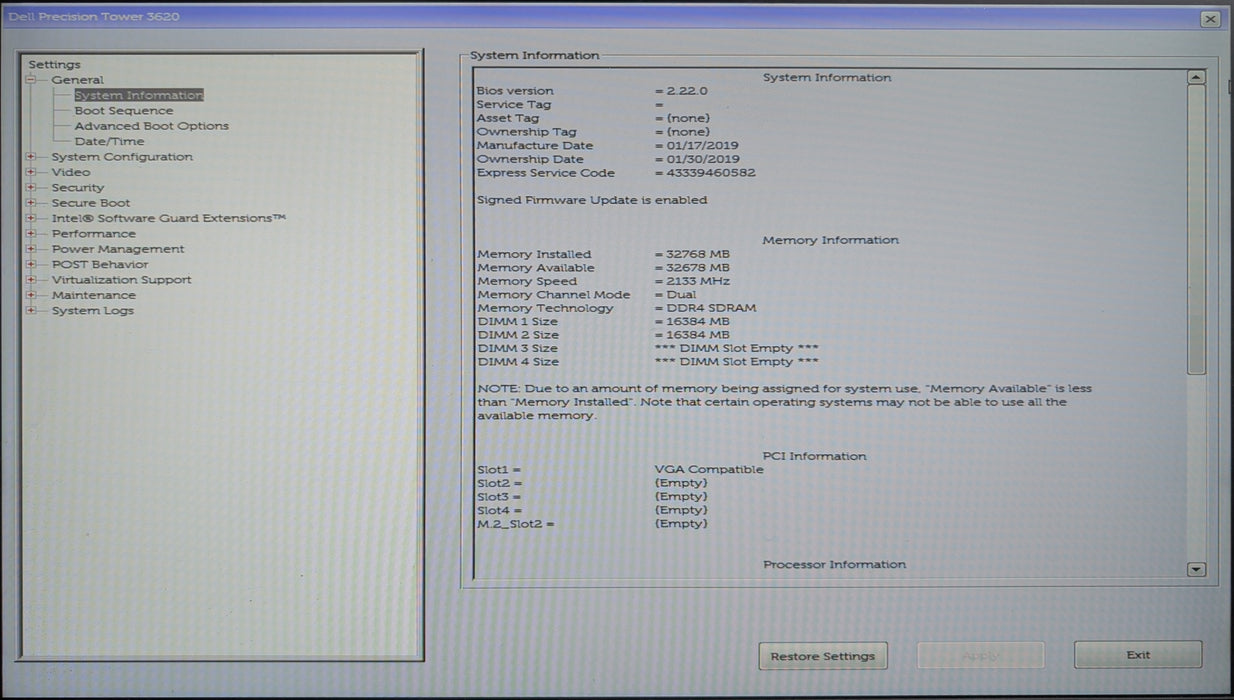Click the Restore Settings button

[823, 656]
